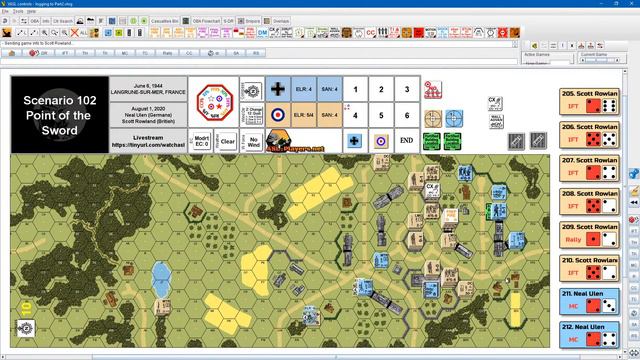Viewport: 640px width, 360px height.
Task: Click the vertical map scrollbar
Action: tap(624, 210)
